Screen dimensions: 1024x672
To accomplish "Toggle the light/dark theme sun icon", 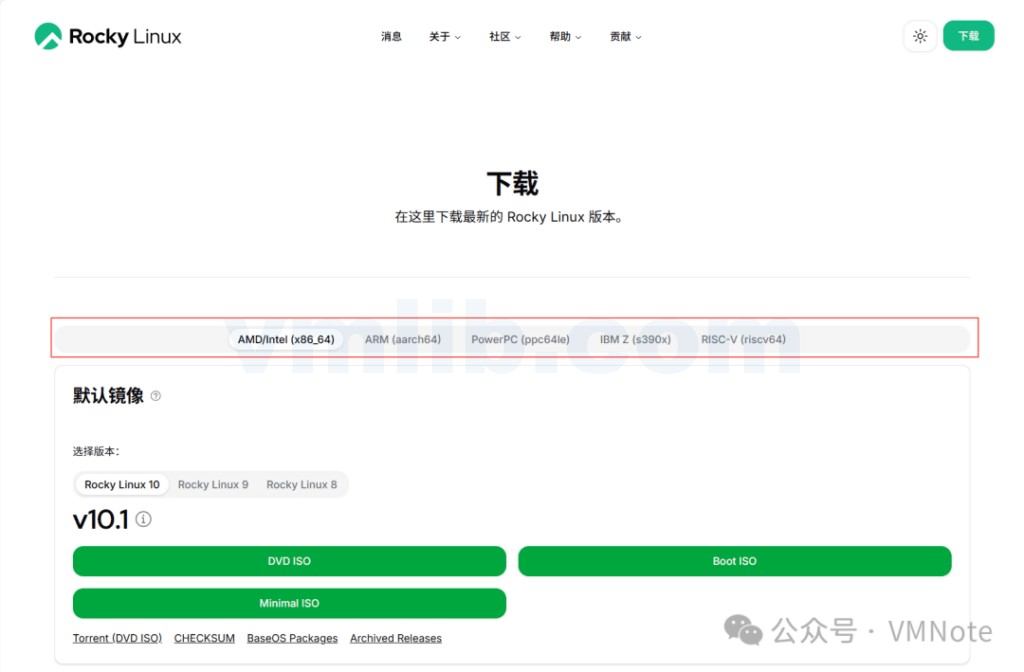I will tap(920, 36).
